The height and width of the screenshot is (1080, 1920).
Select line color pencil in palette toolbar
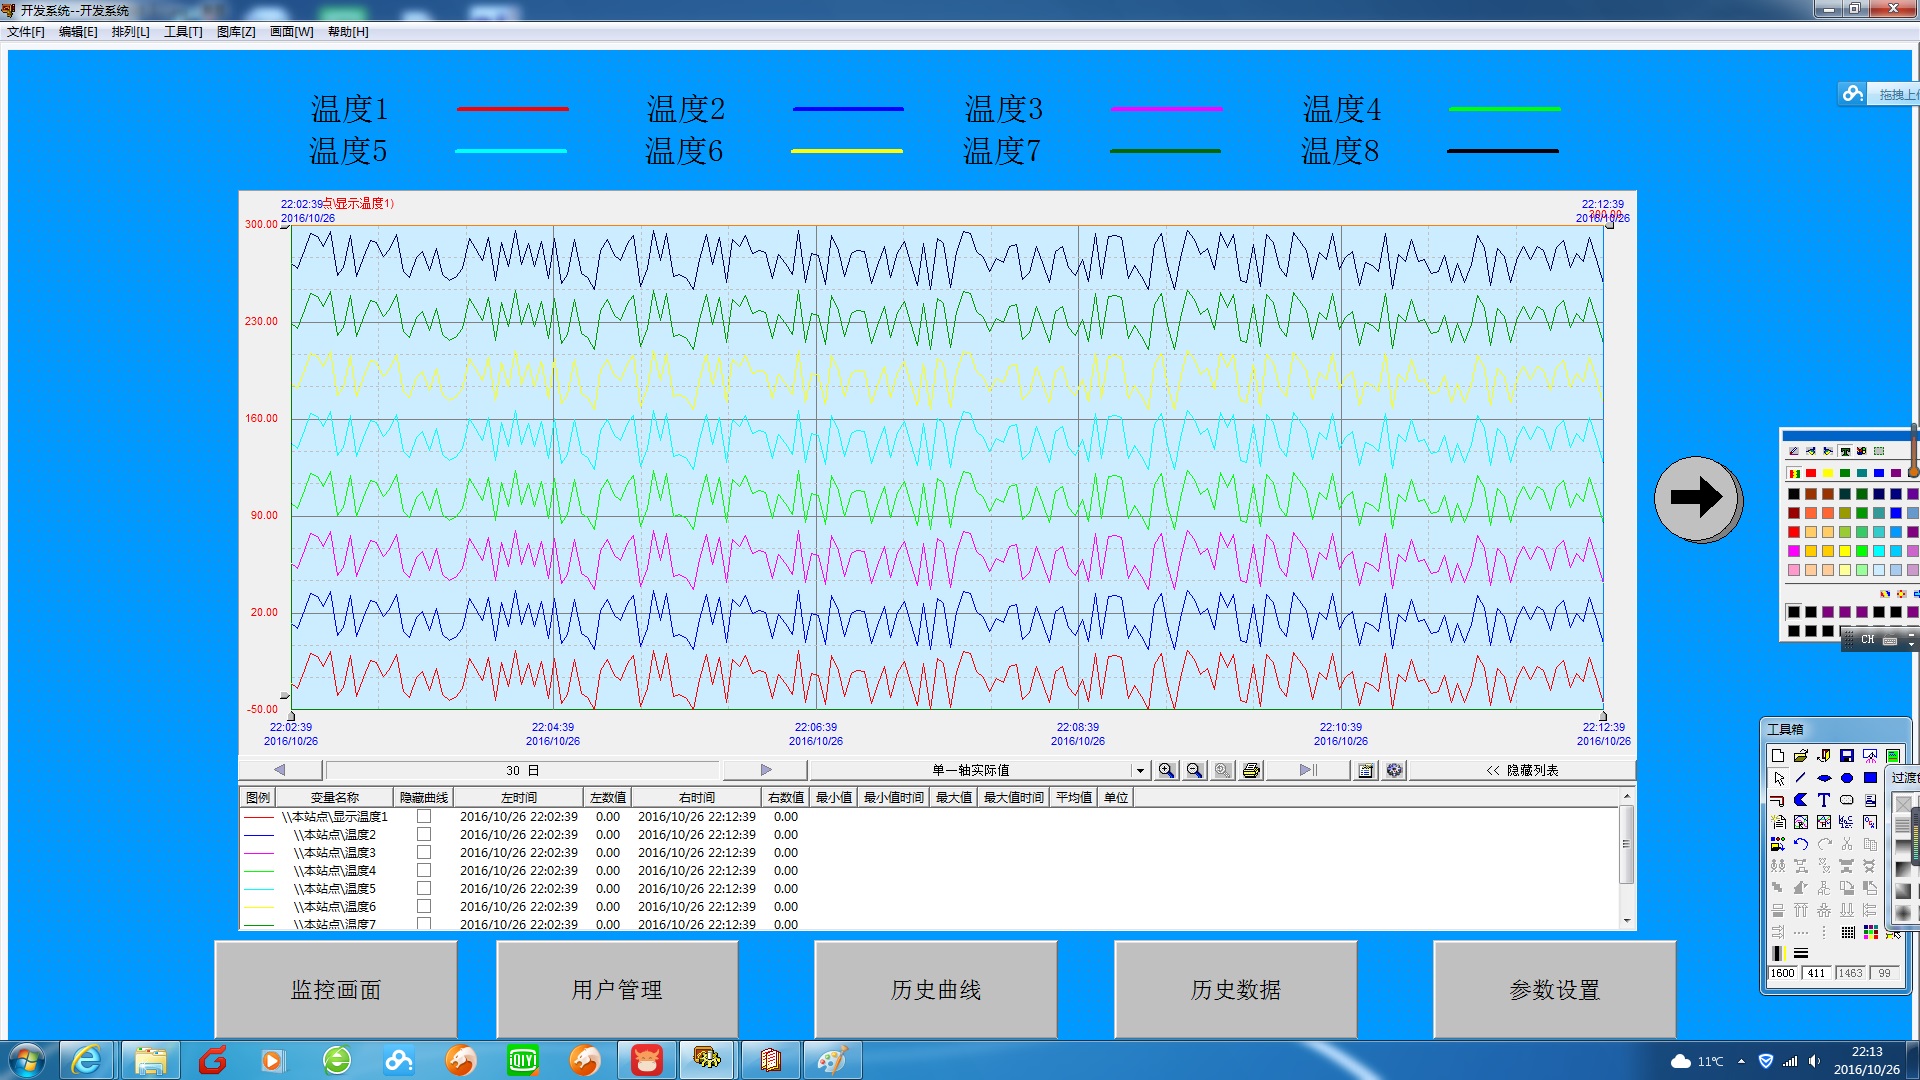click(x=1794, y=451)
